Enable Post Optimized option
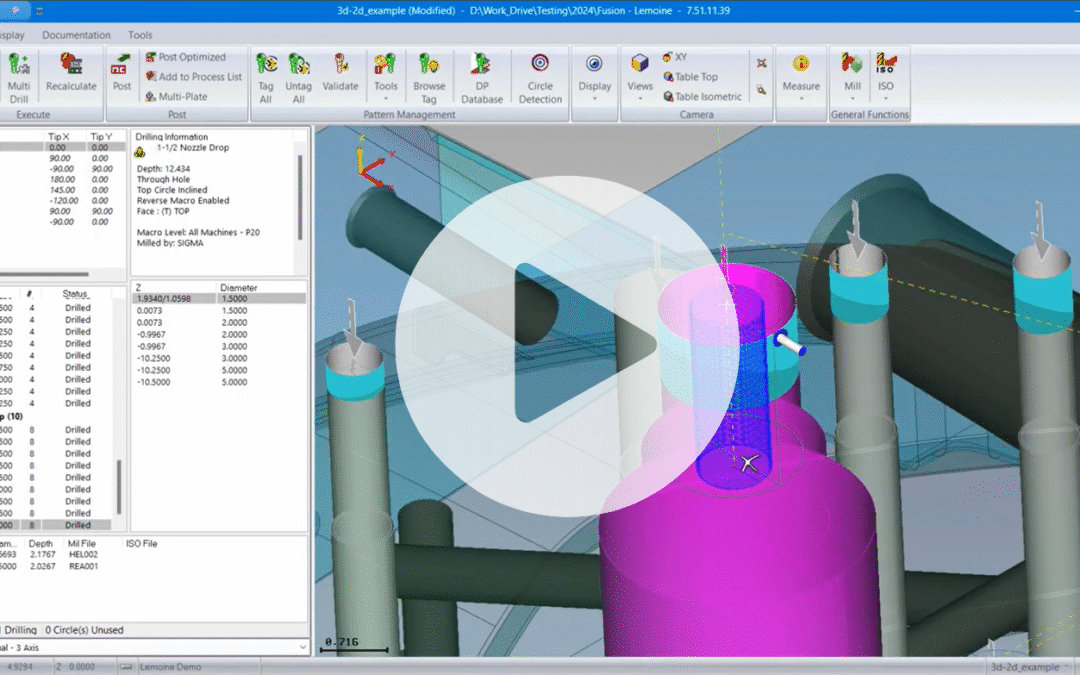This screenshot has width=1080, height=675. click(x=192, y=57)
